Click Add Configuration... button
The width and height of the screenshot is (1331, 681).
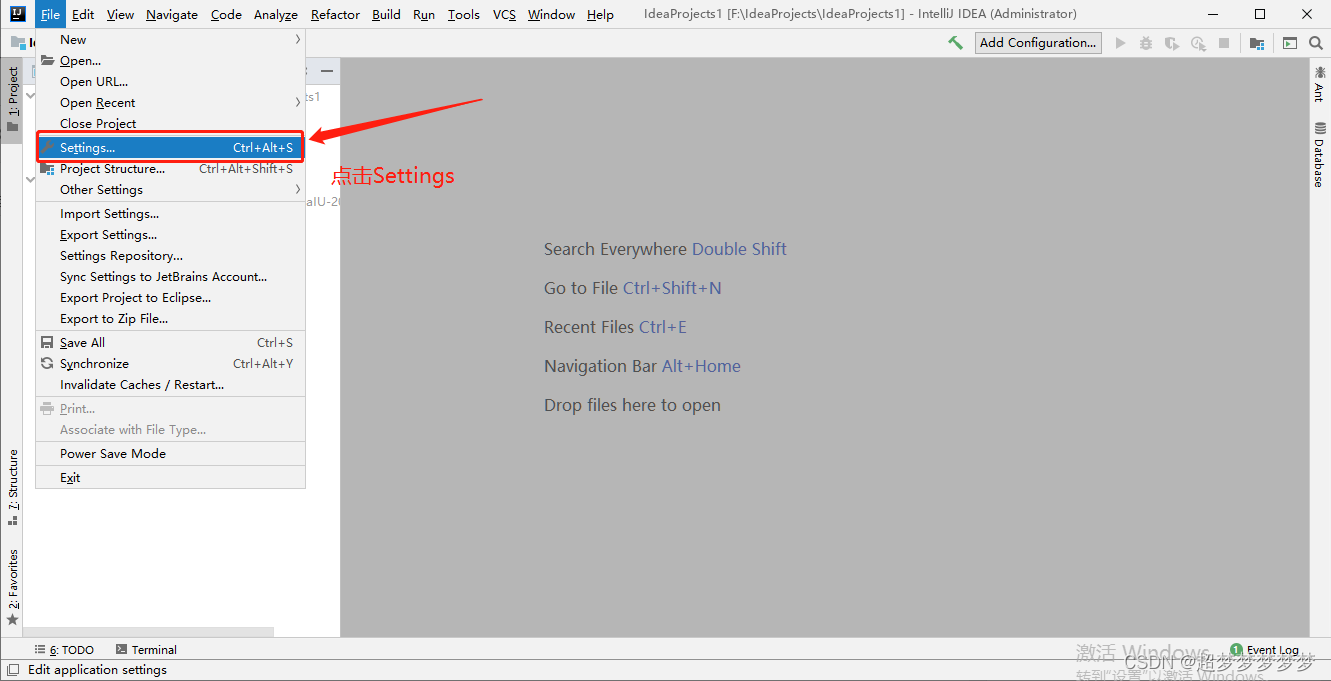pos(1038,43)
